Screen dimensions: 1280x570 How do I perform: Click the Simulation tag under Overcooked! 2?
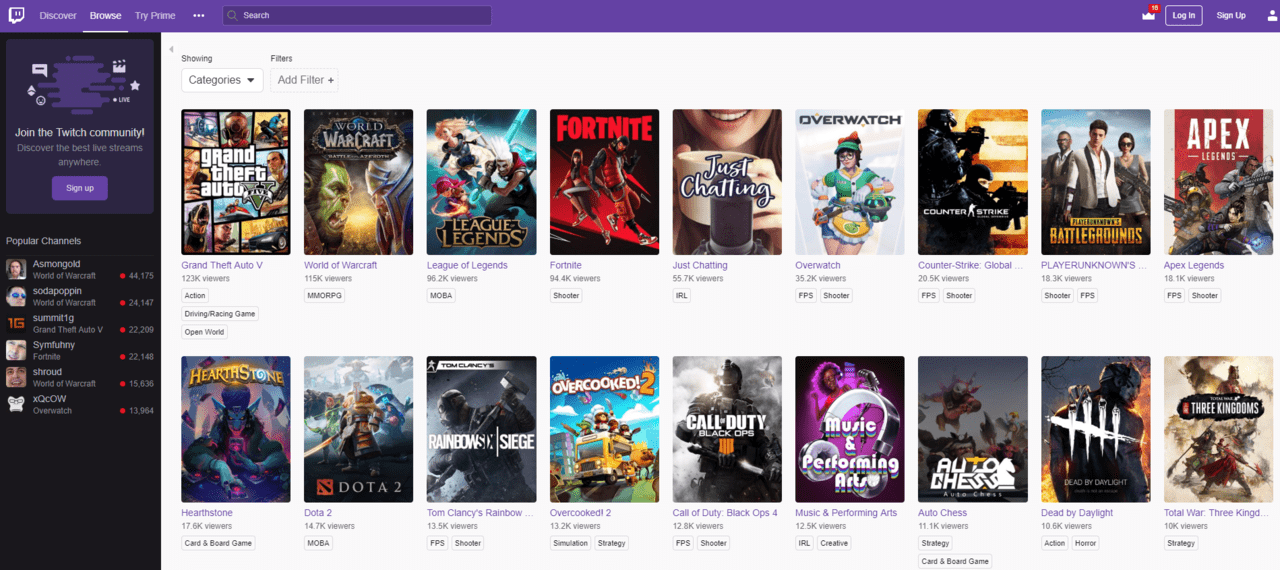(571, 543)
